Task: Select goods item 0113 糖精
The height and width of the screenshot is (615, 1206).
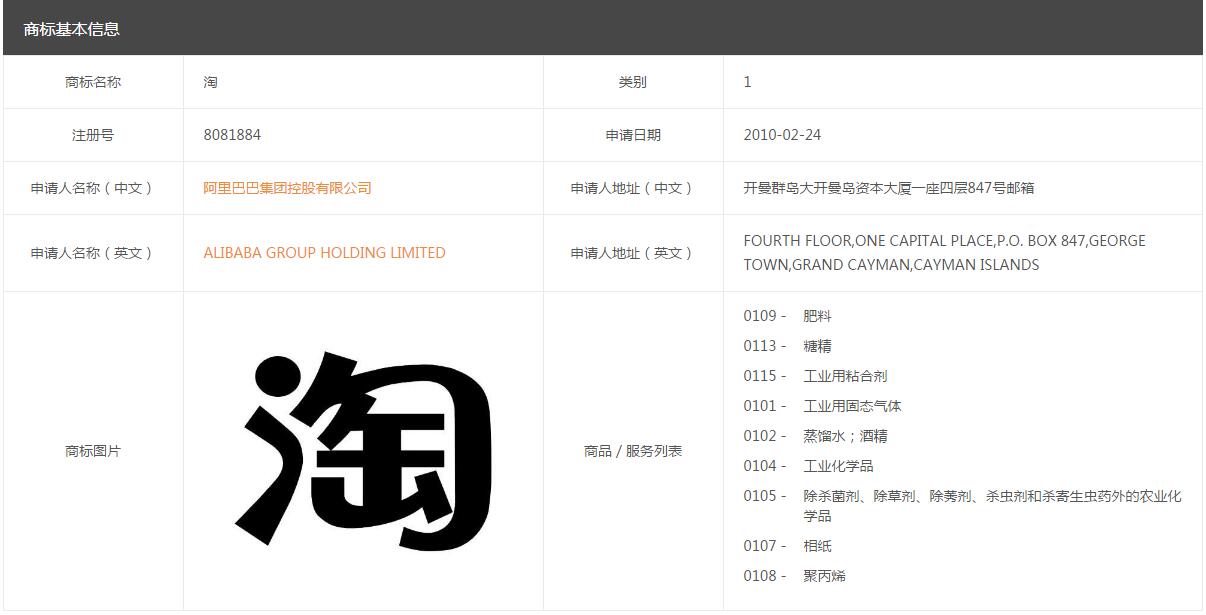Action: tap(787, 346)
